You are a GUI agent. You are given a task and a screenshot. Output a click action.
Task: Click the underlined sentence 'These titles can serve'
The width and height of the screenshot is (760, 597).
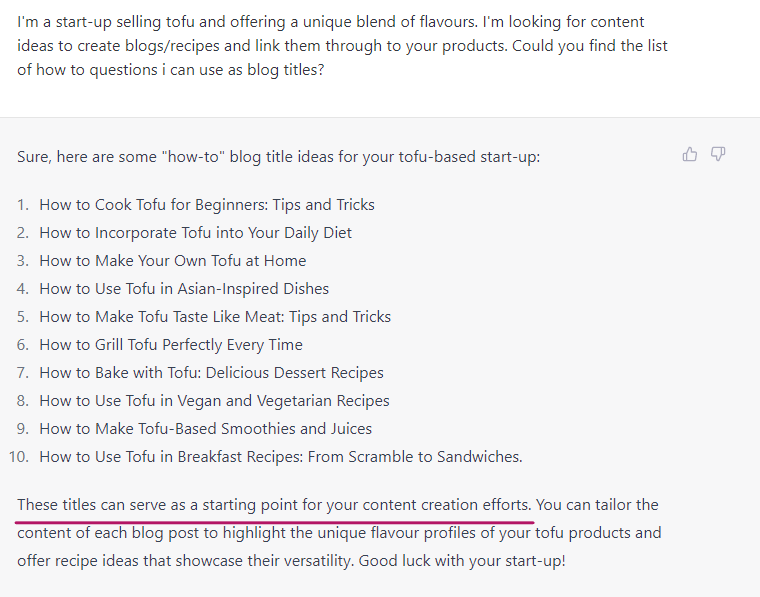coord(274,505)
